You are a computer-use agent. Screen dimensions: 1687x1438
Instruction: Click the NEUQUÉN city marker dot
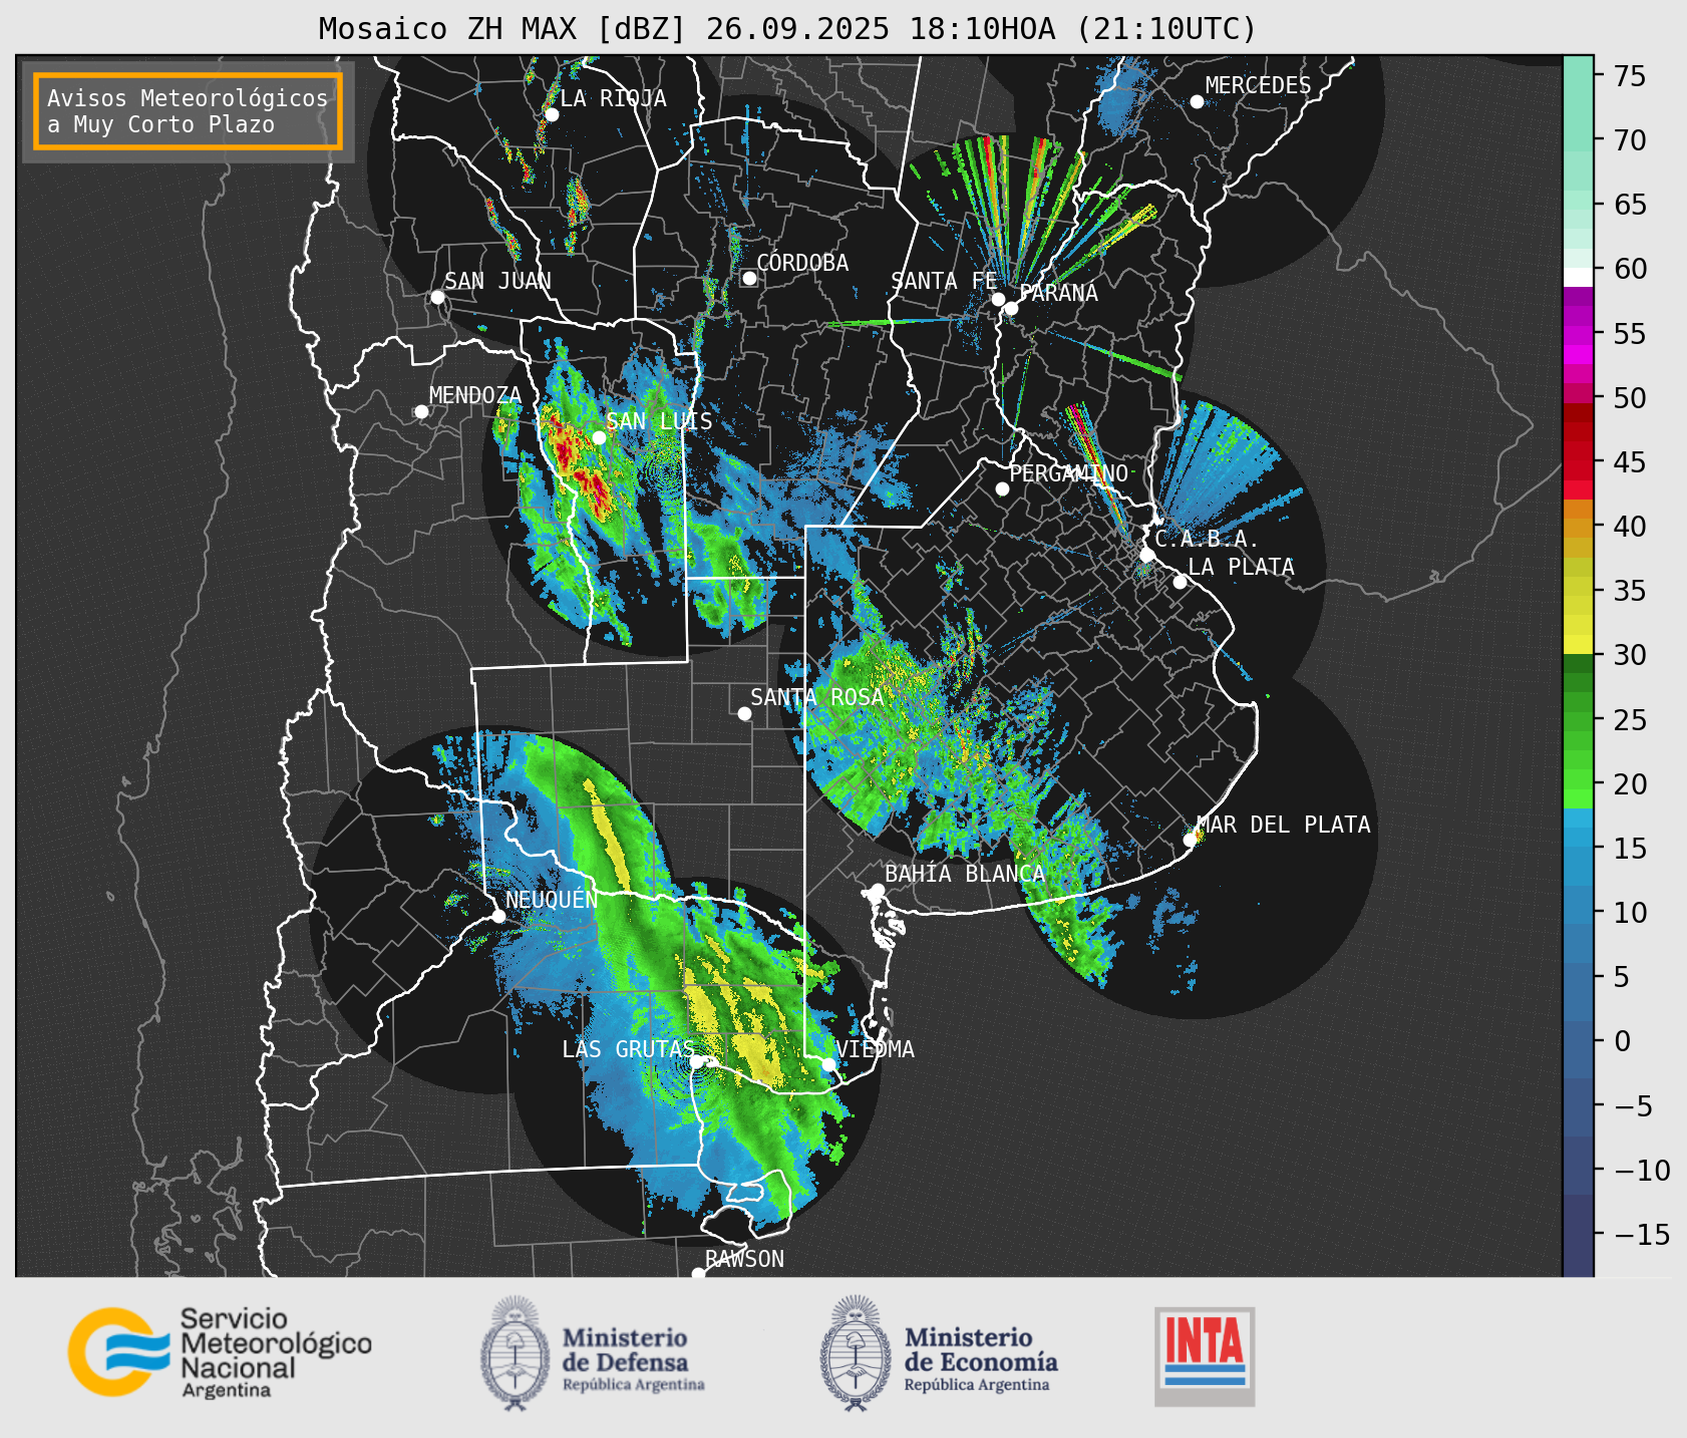498,916
